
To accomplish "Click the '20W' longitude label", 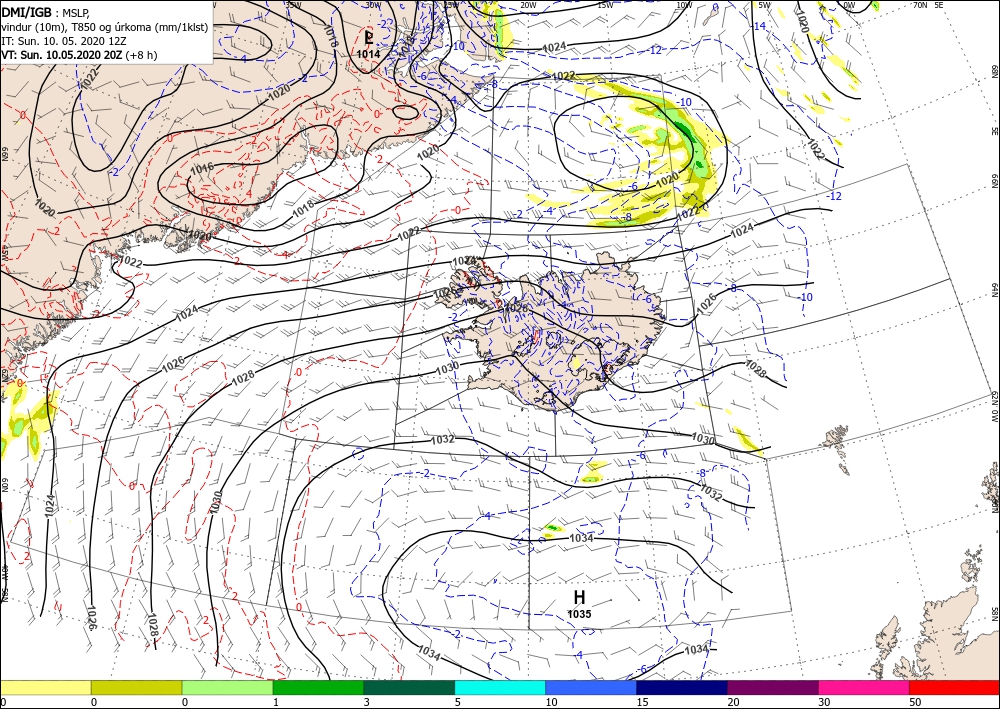I will point(527,5).
